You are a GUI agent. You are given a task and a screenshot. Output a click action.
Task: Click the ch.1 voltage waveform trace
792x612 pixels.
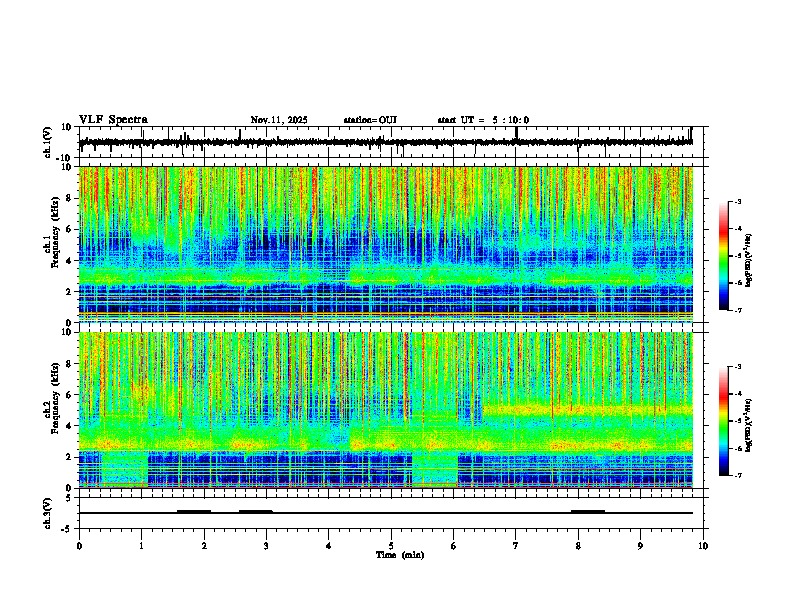click(x=386, y=142)
